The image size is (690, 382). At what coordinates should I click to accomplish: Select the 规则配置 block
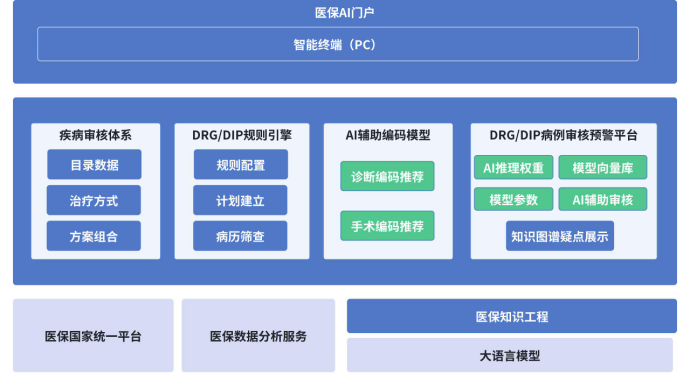tap(241, 164)
